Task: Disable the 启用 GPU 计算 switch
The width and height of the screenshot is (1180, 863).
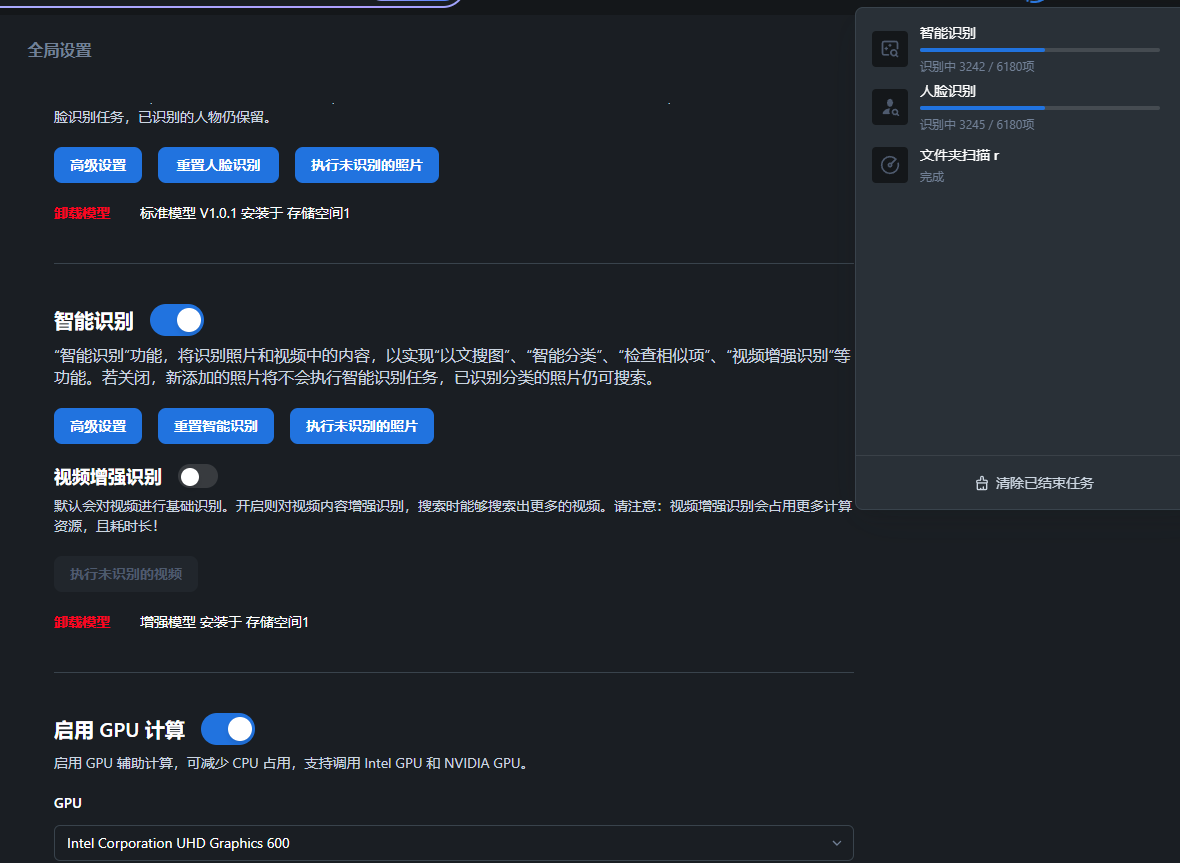Action: [228, 729]
